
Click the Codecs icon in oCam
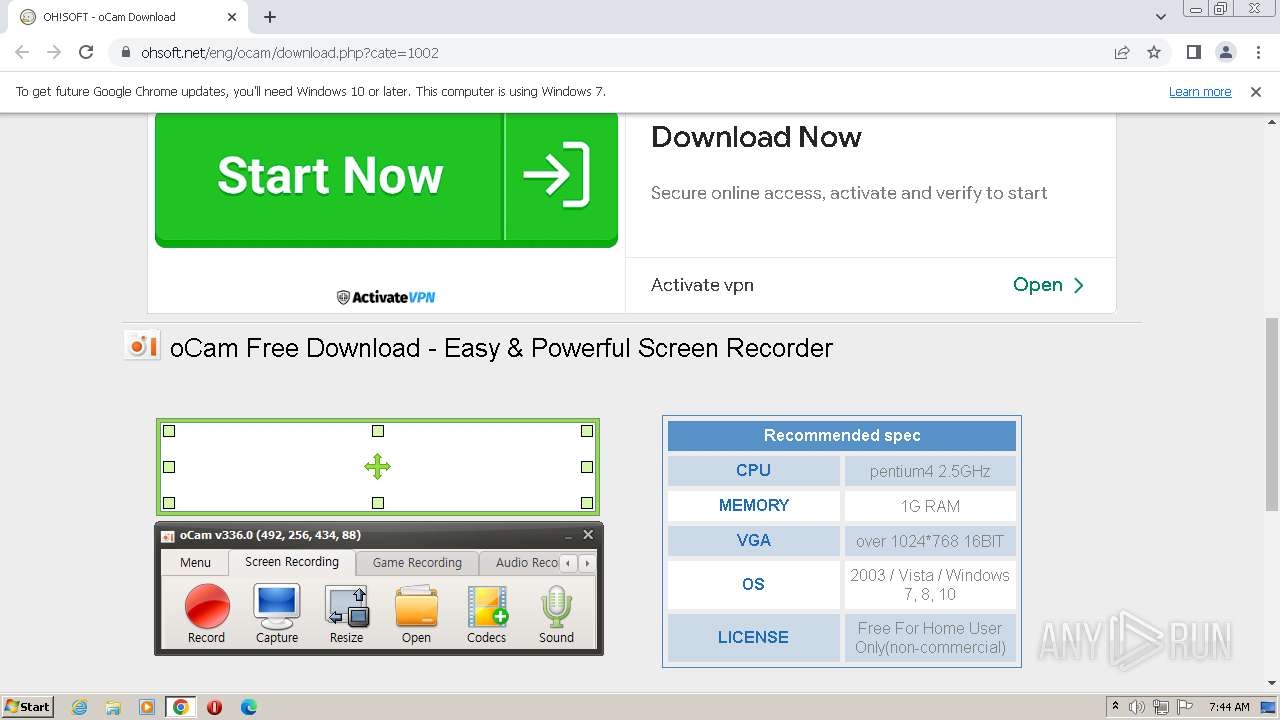(487, 606)
